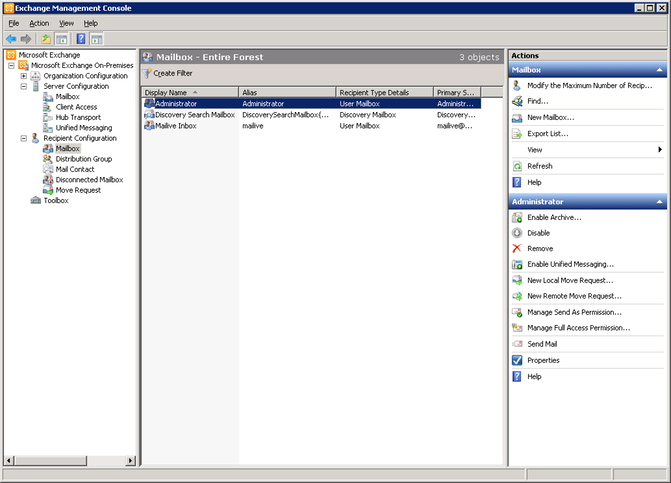Open the View submenu arrow

click(x=660, y=150)
